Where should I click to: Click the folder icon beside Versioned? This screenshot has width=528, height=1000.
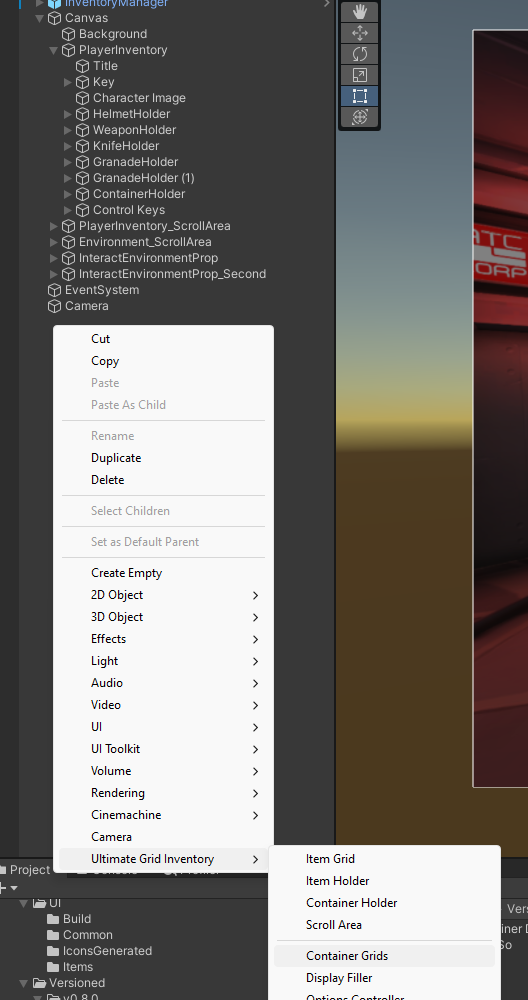[40, 983]
